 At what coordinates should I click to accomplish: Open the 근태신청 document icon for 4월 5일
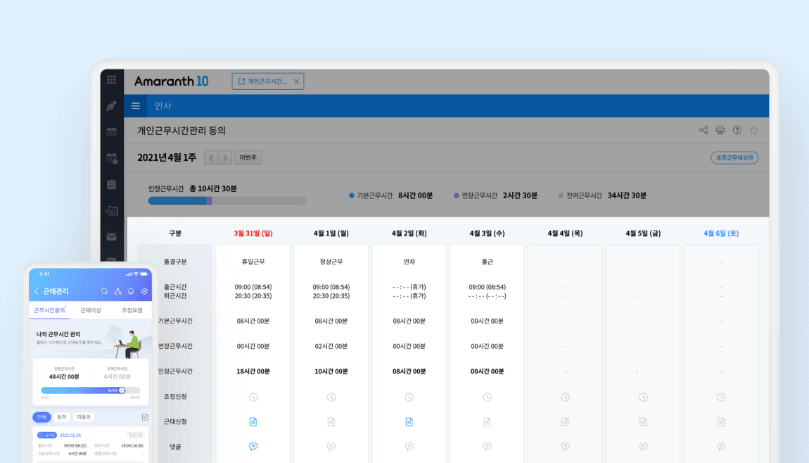pos(643,422)
